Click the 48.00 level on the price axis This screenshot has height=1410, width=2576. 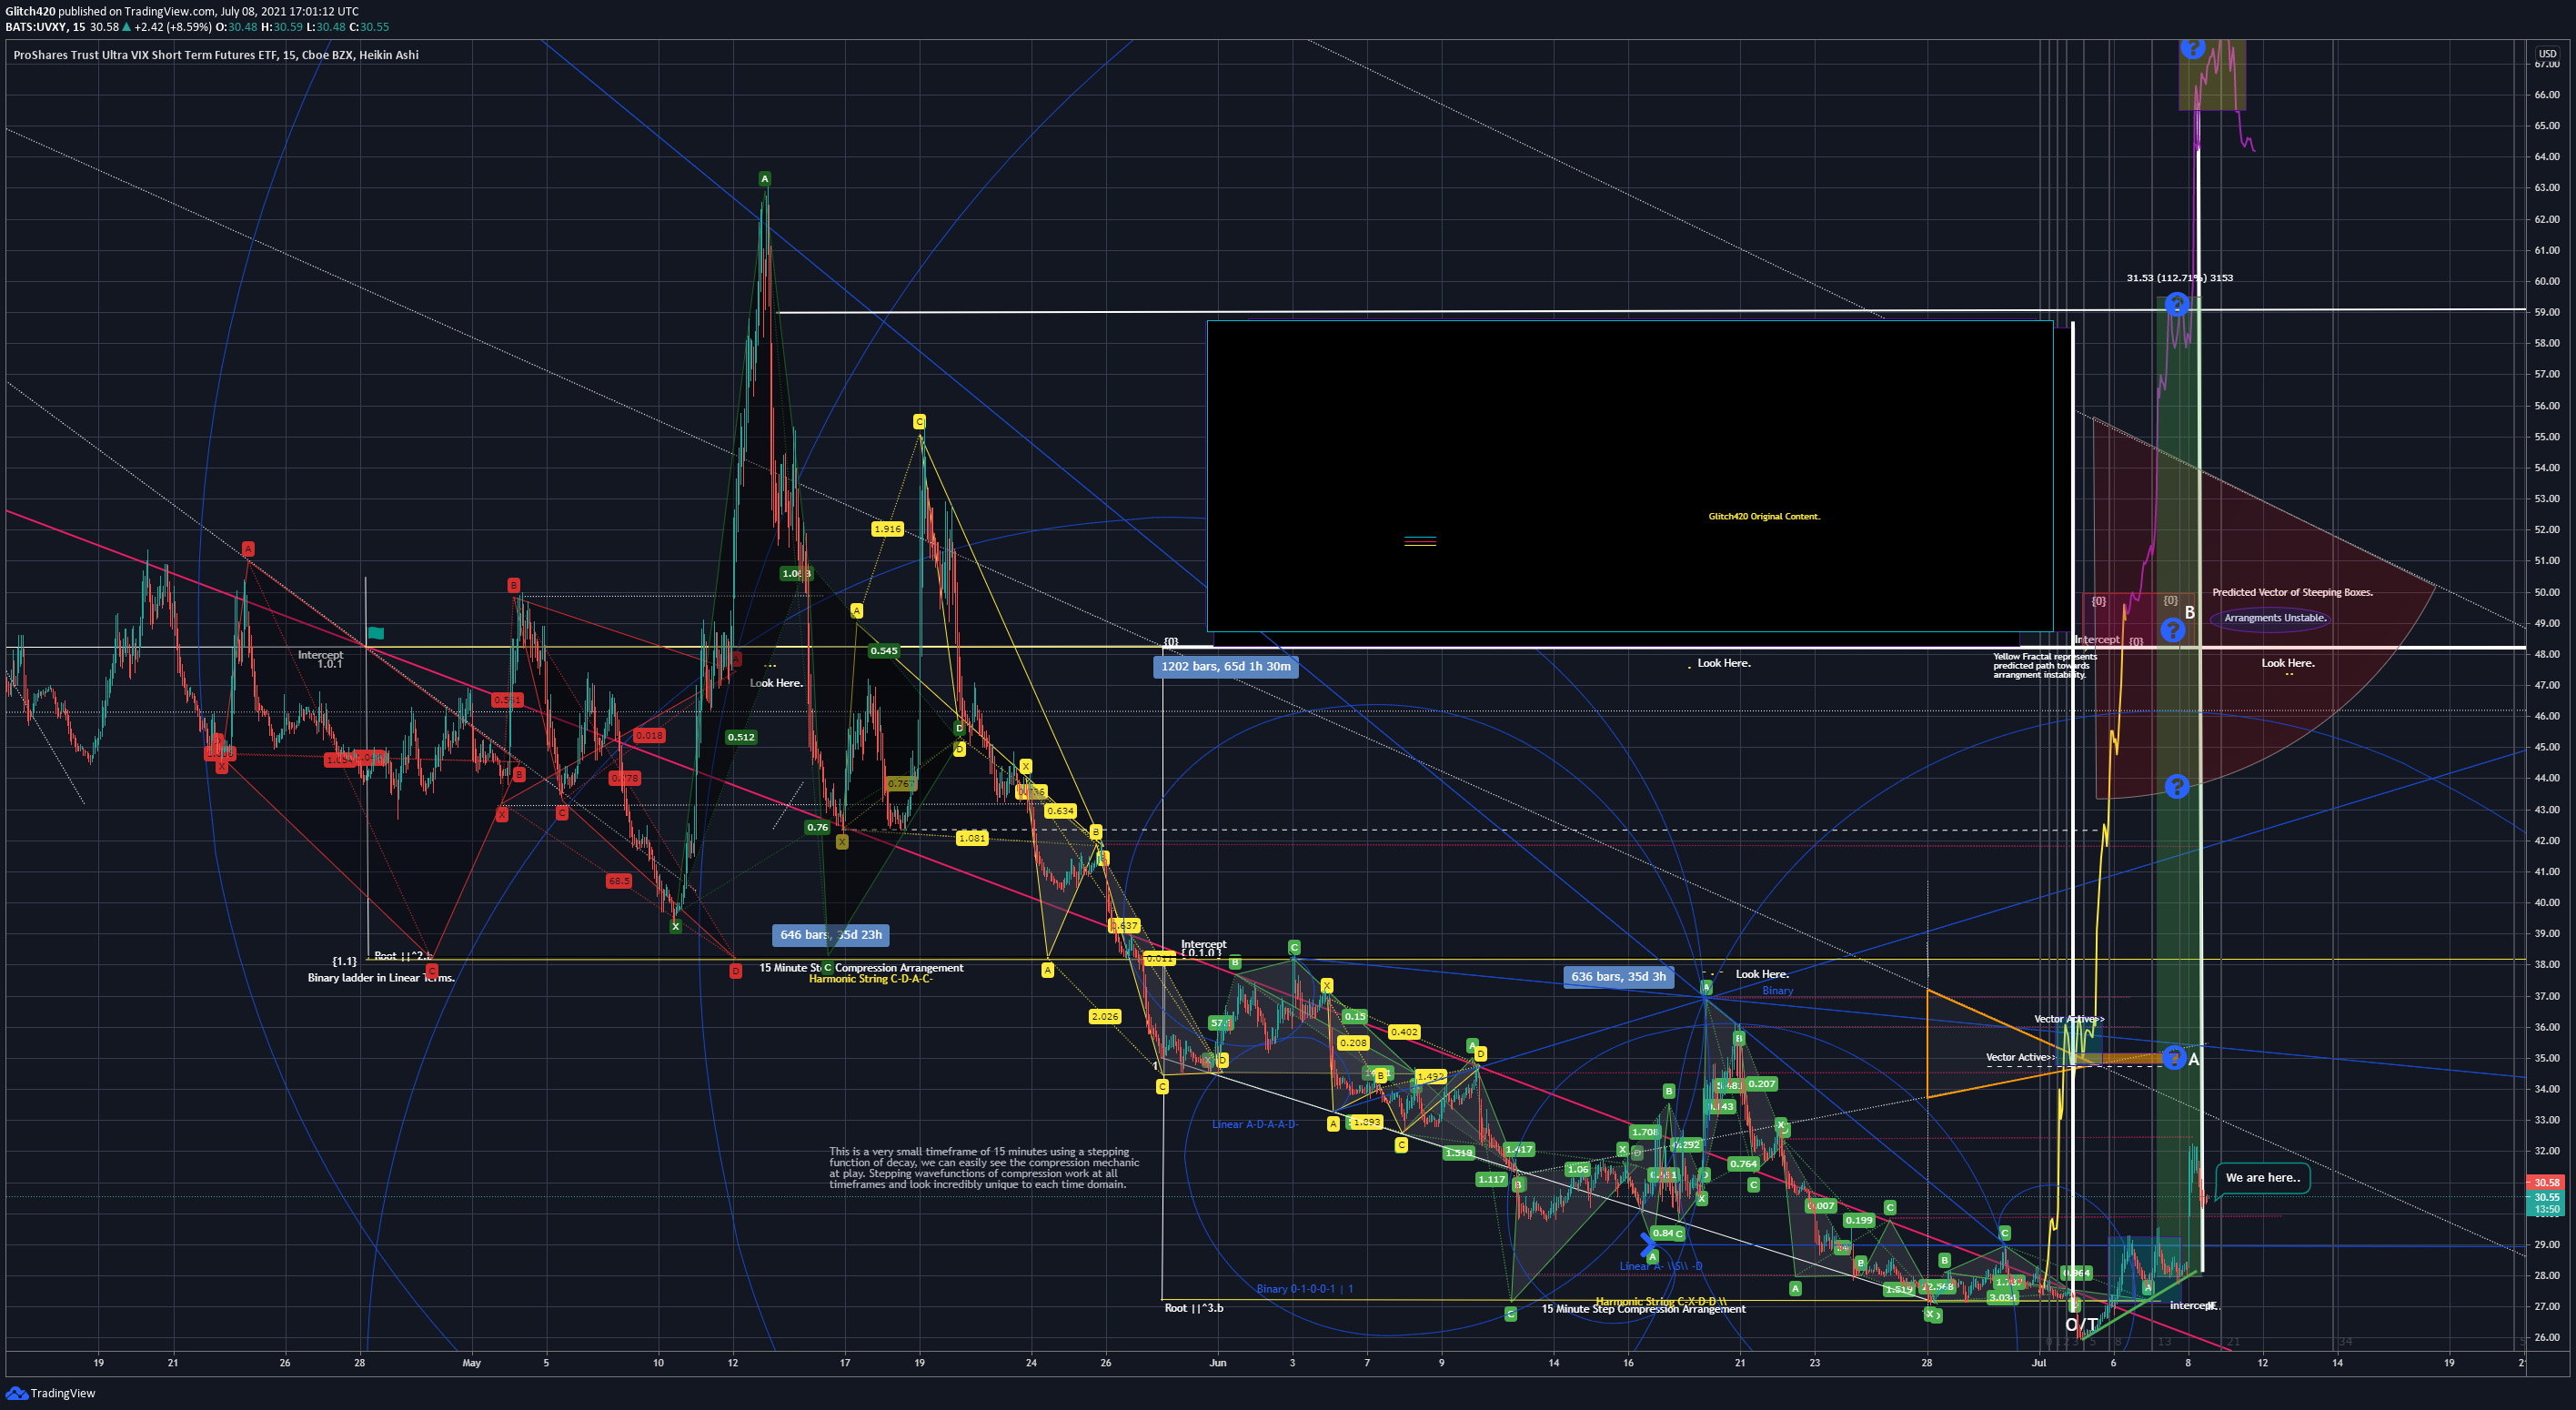coord(2546,654)
